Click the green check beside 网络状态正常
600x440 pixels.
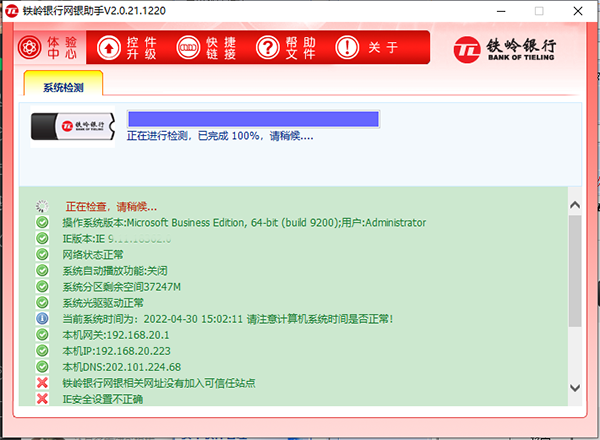[42, 254]
